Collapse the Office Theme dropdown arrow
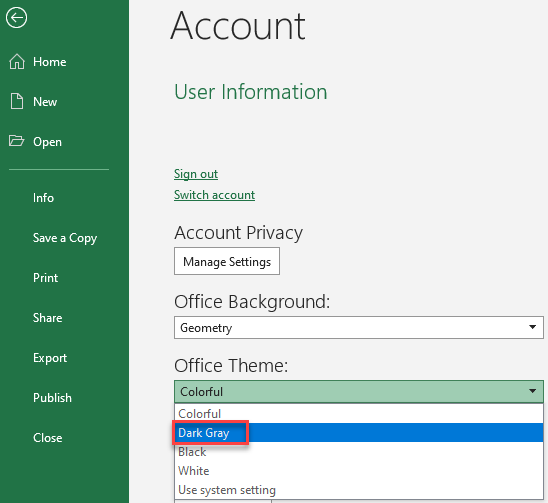548x503 pixels. [532, 391]
